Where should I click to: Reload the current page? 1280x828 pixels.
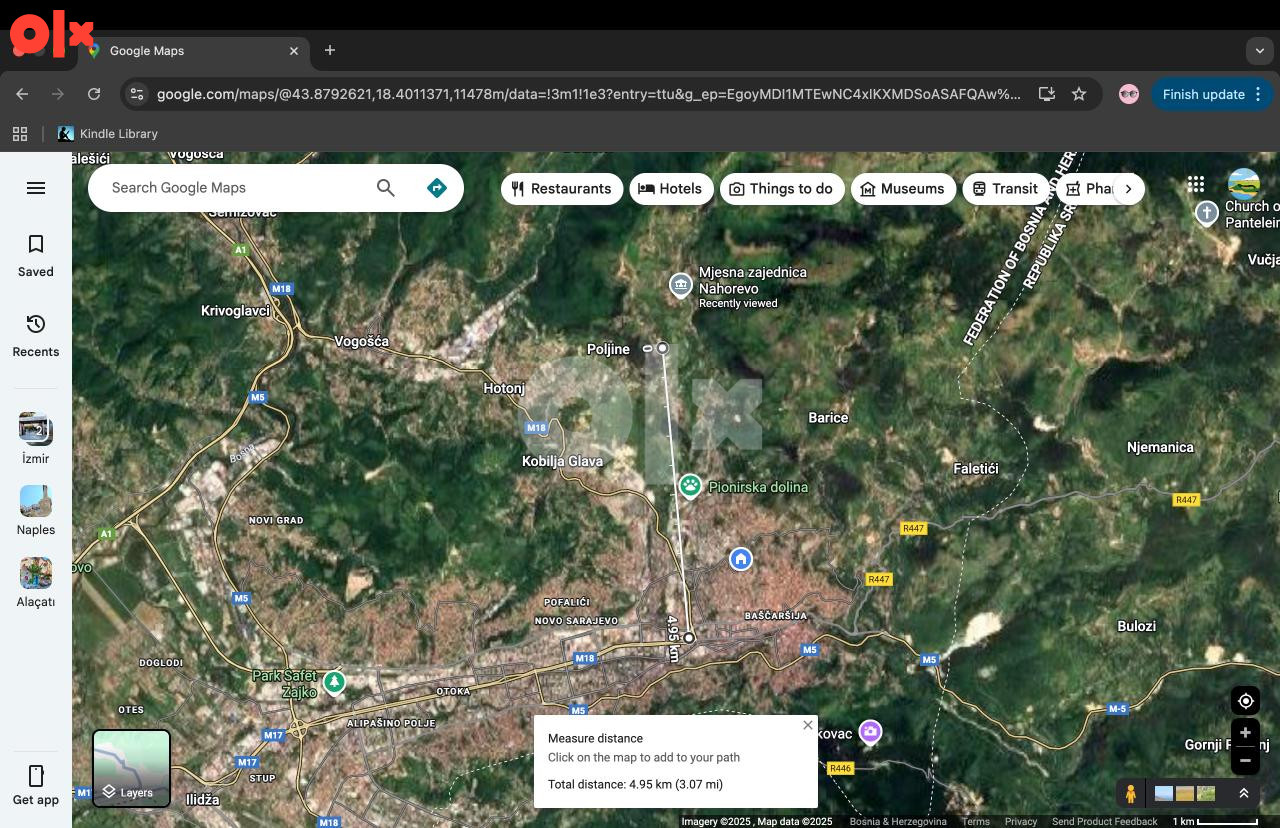click(x=94, y=94)
